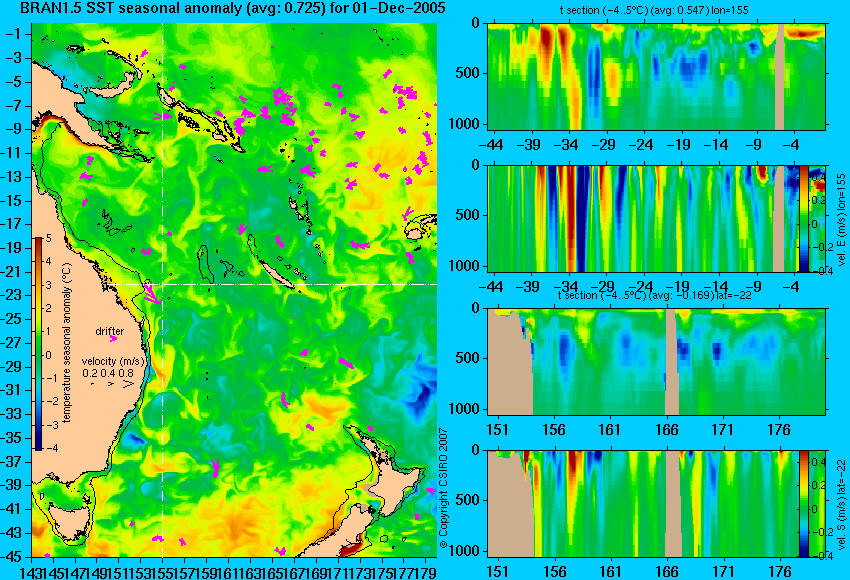Click the 'velocity (m/s)' legend label
Screen dimensions: 850x580
pyautogui.click(x=113, y=361)
